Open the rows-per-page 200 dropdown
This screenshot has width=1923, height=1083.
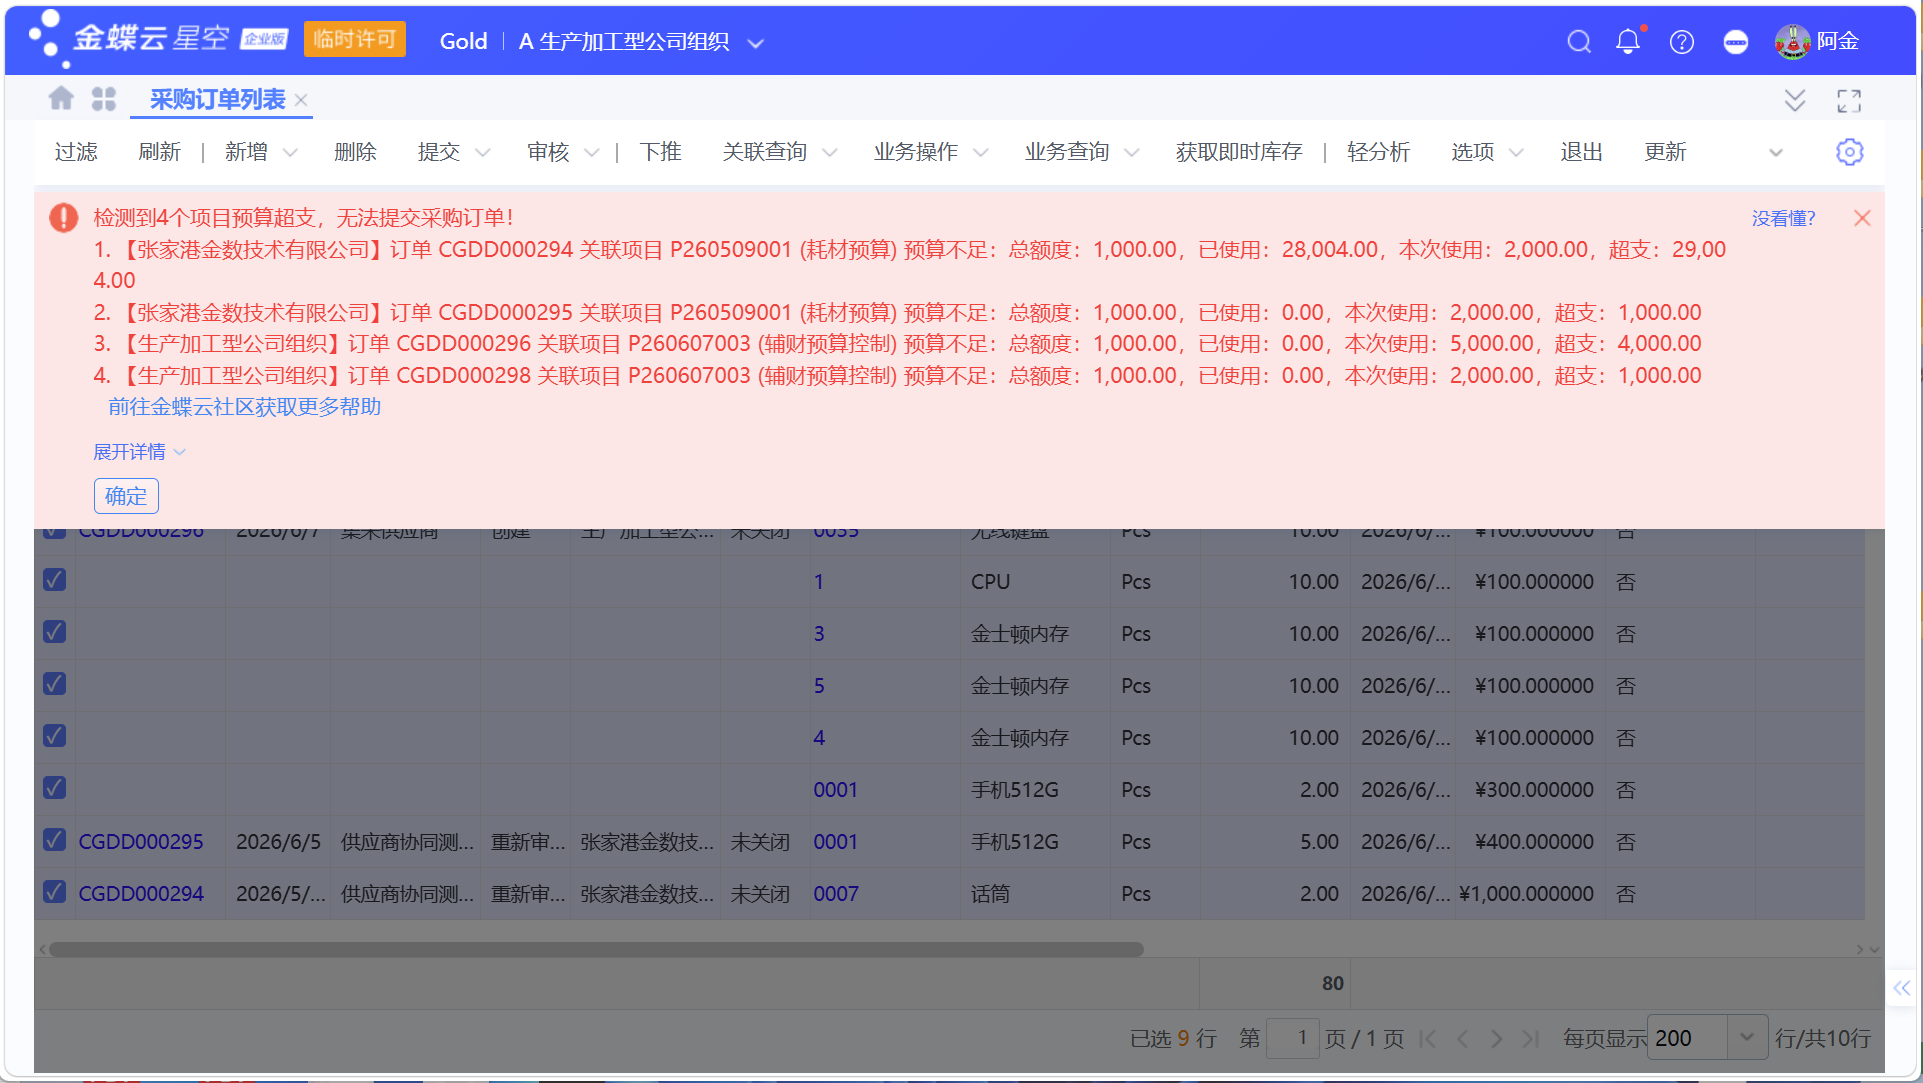(1747, 1038)
